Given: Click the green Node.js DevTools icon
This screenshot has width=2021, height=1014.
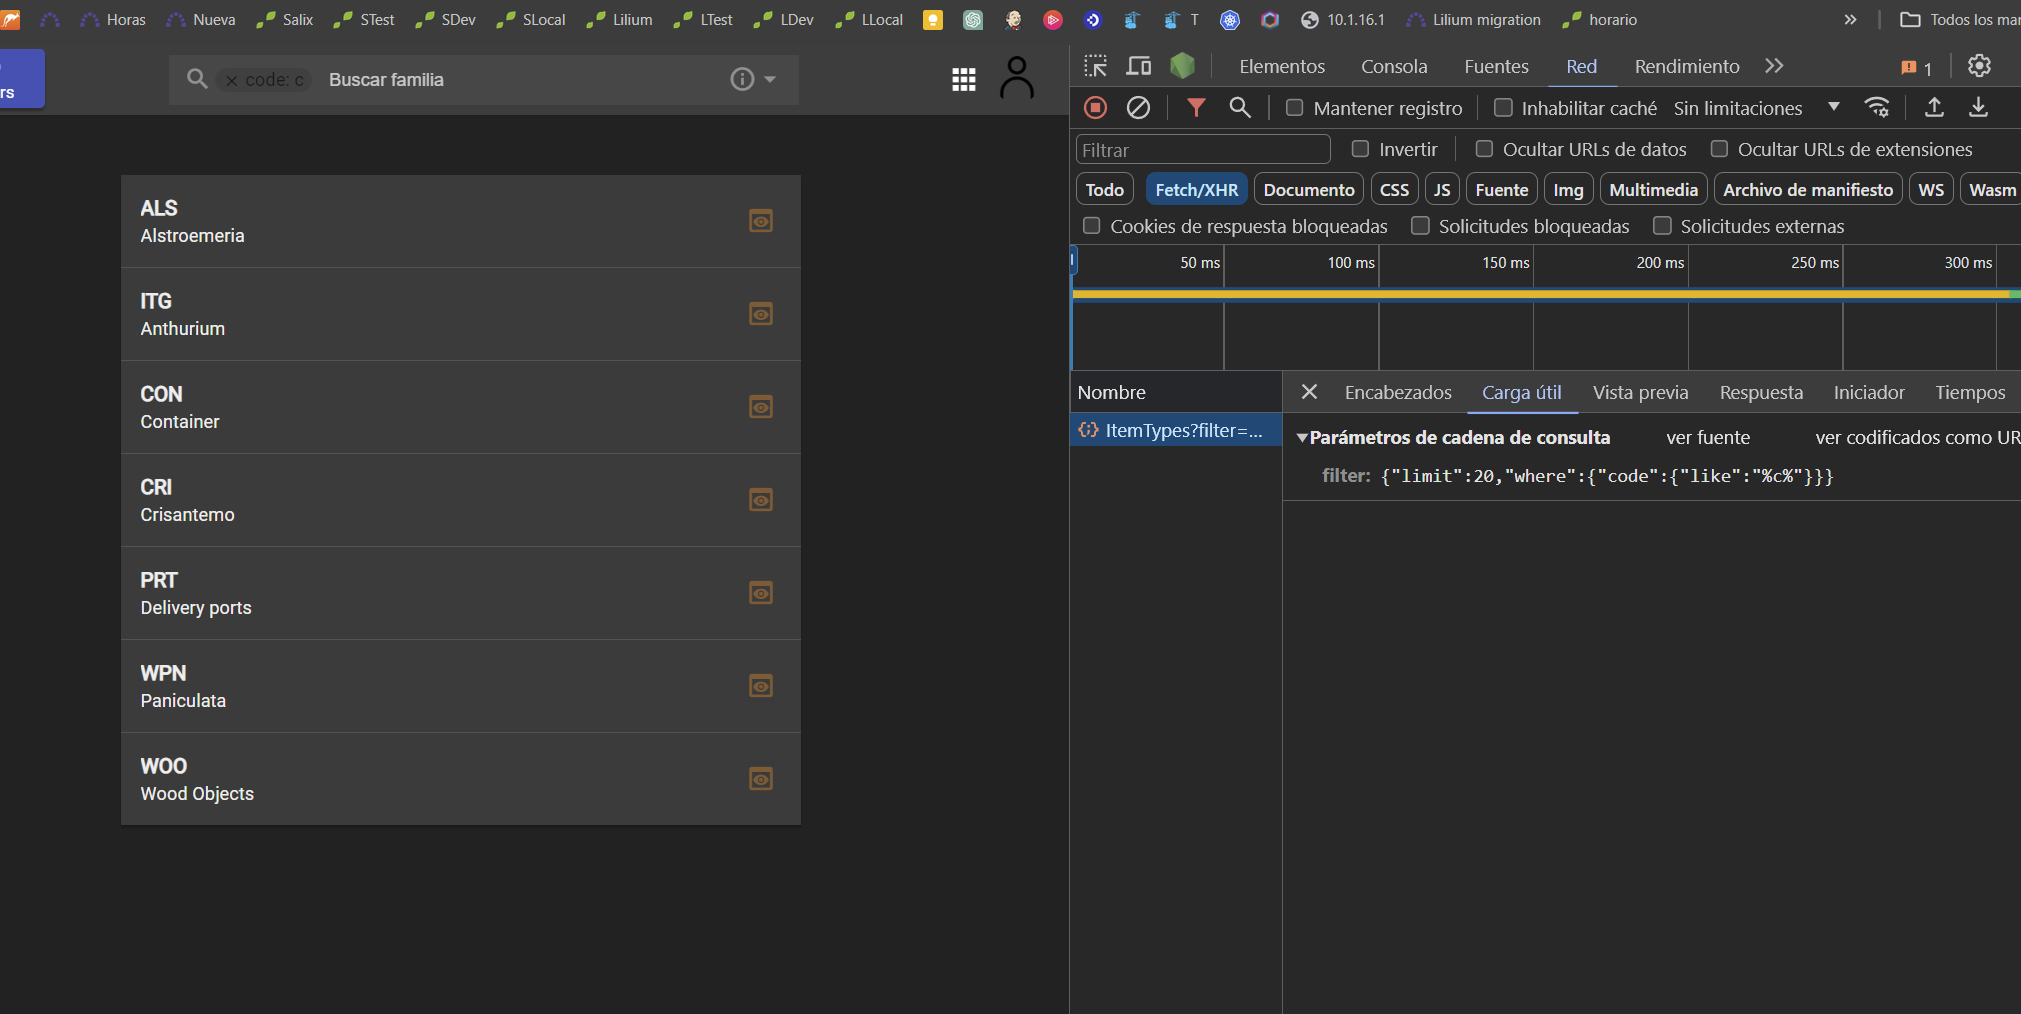Looking at the screenshot, I should click(x=1183, y=66).
